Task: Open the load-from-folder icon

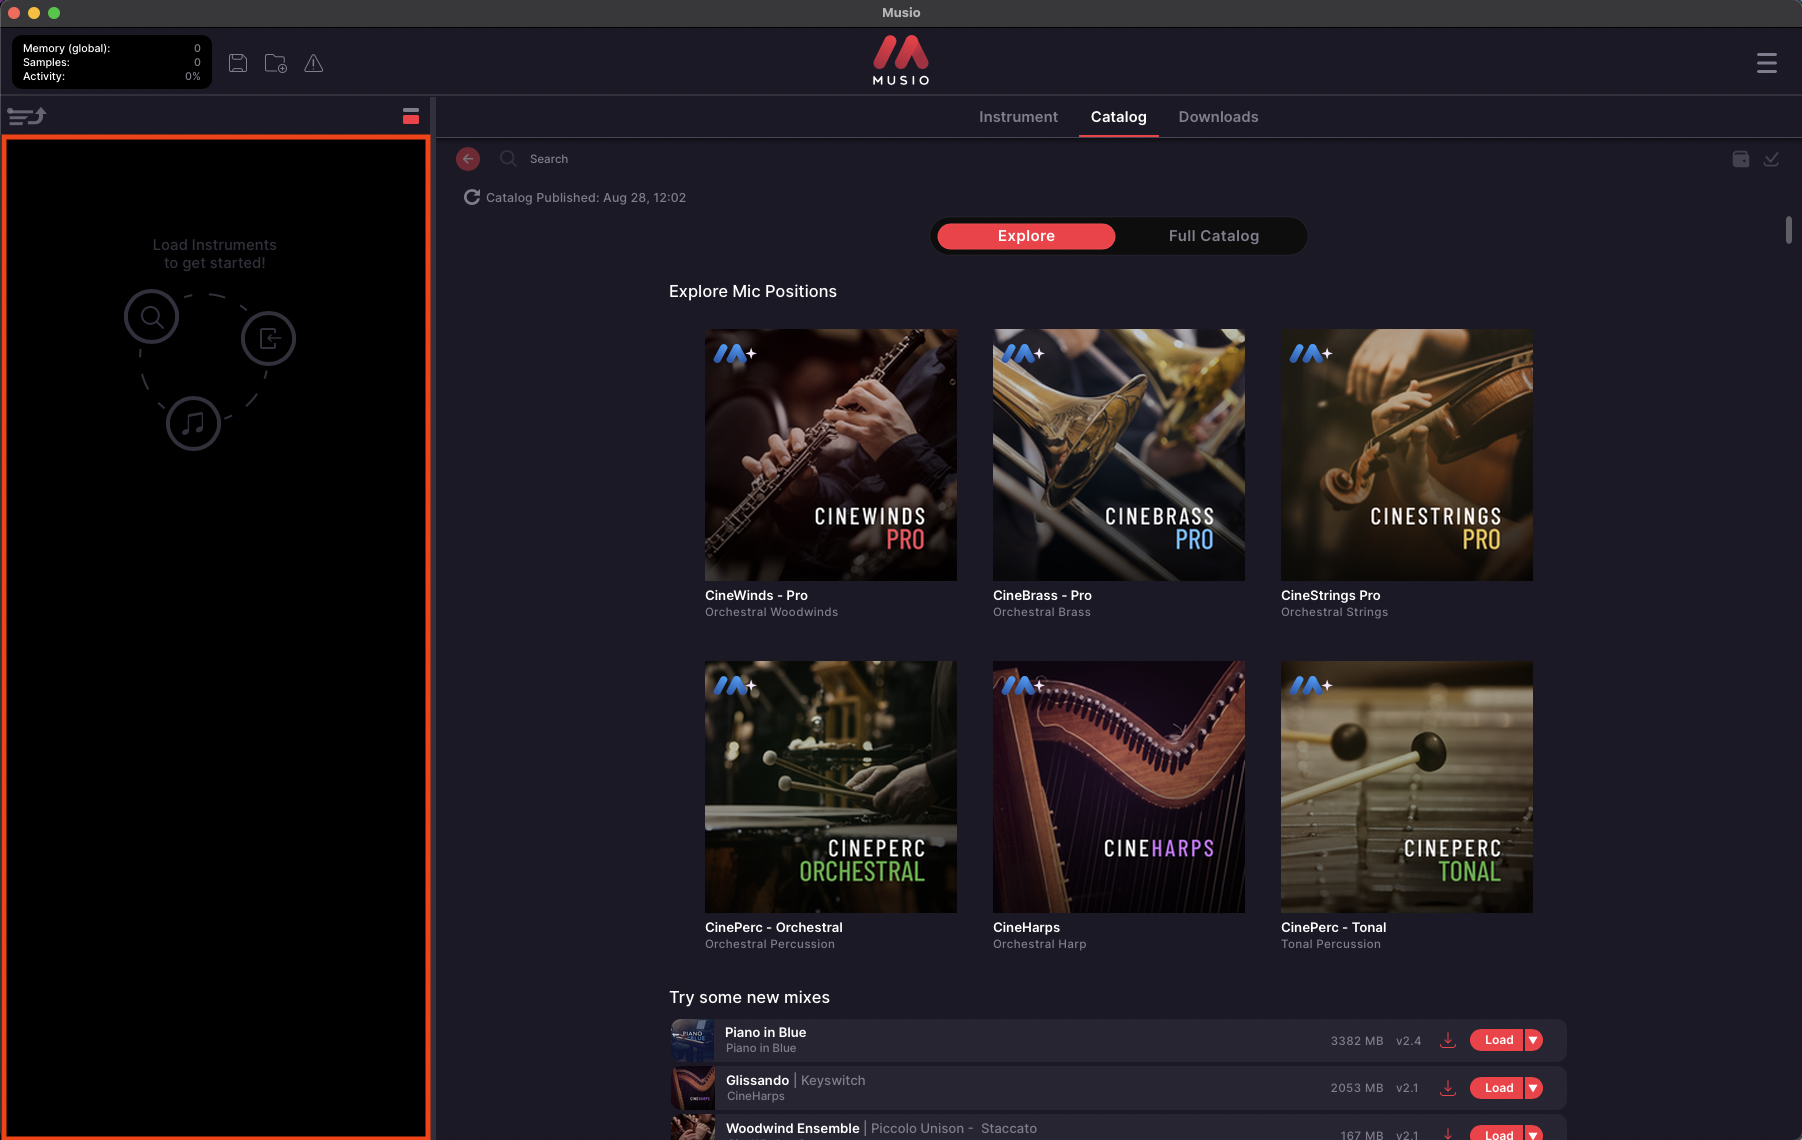Action: tap(276, 63)
